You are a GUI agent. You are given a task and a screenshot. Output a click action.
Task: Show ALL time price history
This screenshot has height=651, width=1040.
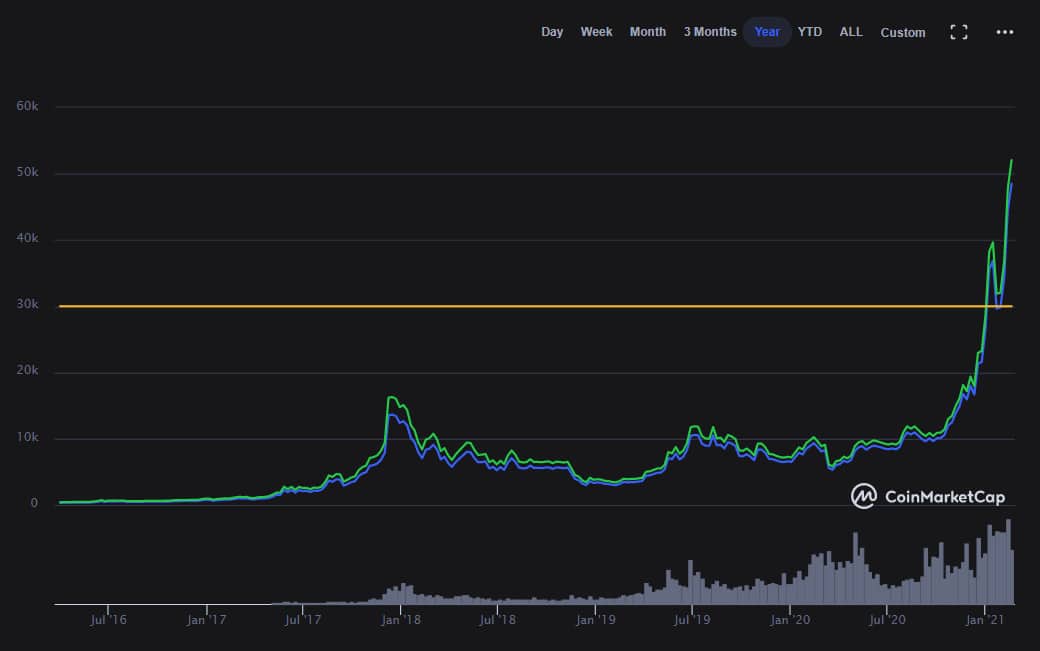click(851, 32)
